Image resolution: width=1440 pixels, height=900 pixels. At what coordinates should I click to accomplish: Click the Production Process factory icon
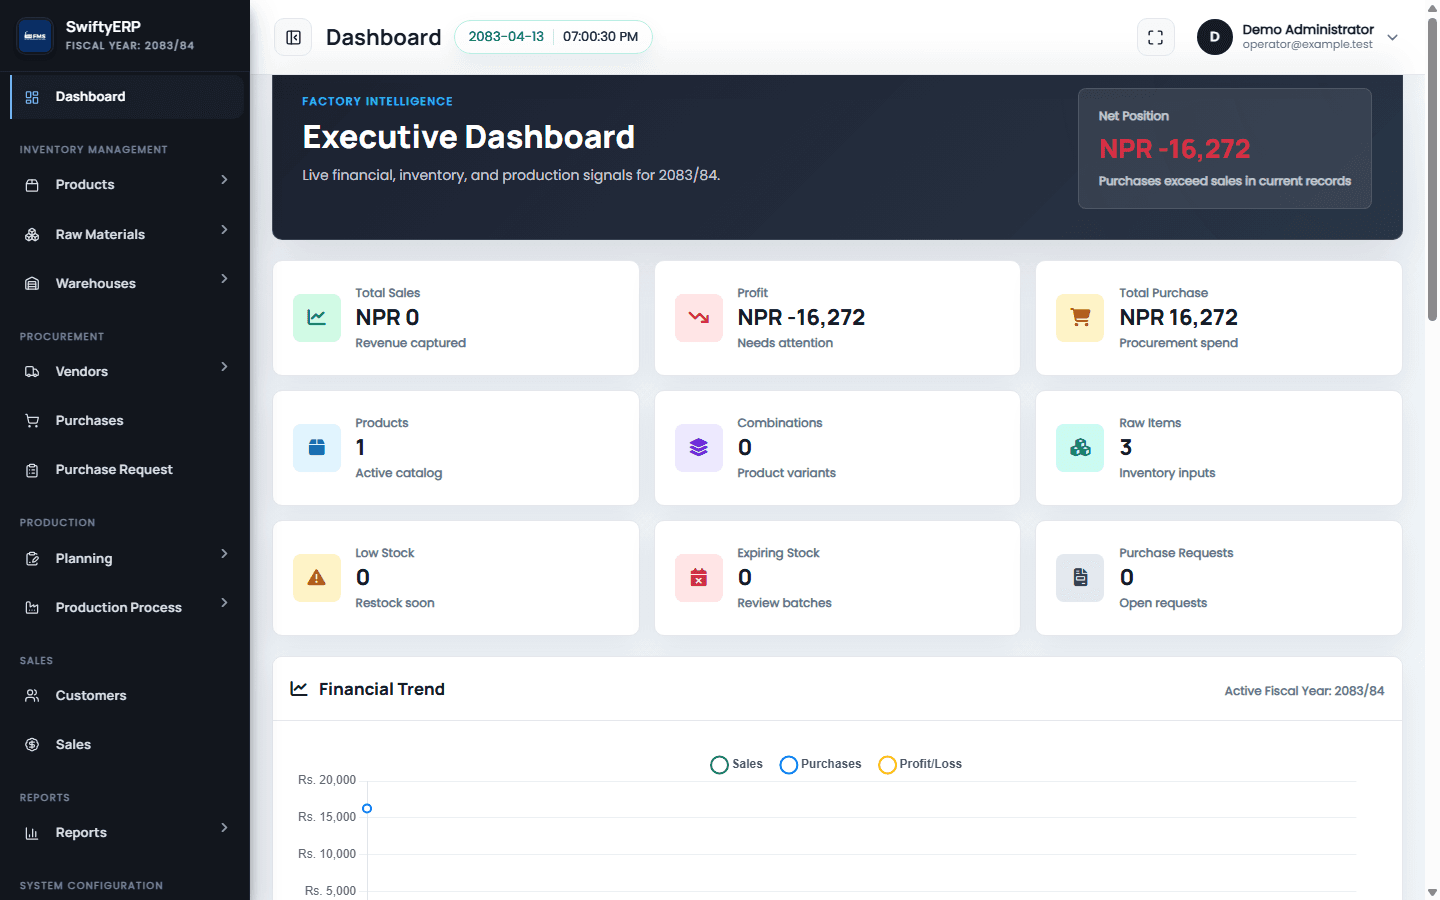[32, 608]
